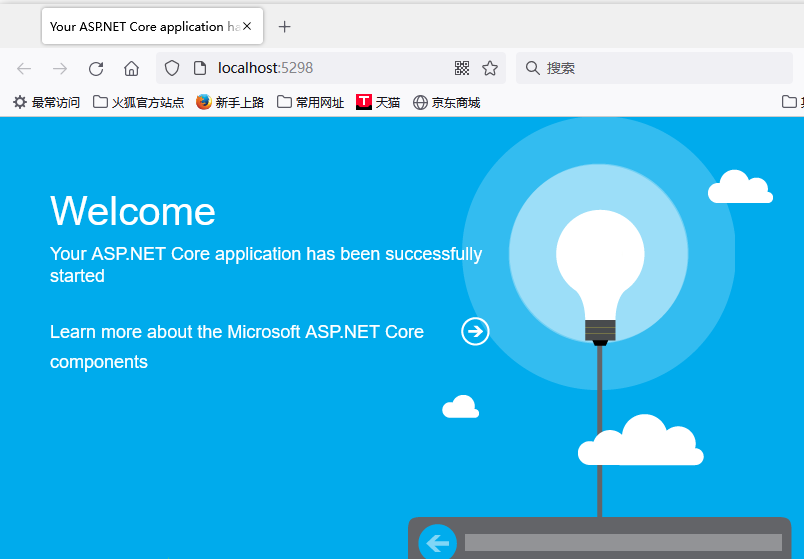Open the 天猫 bookmark
This screenshot has width=804, height=559.
378,103
